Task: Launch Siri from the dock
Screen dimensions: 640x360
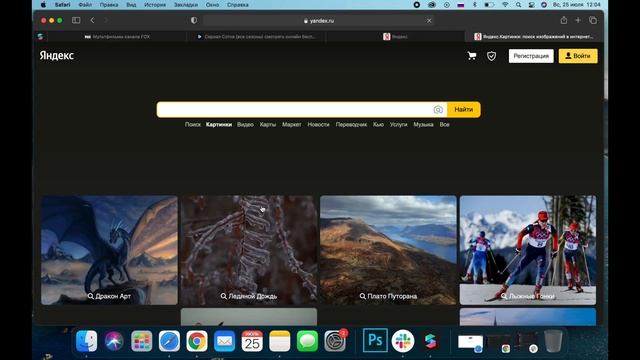Action: pyautogui.click(x=114, y=341)
